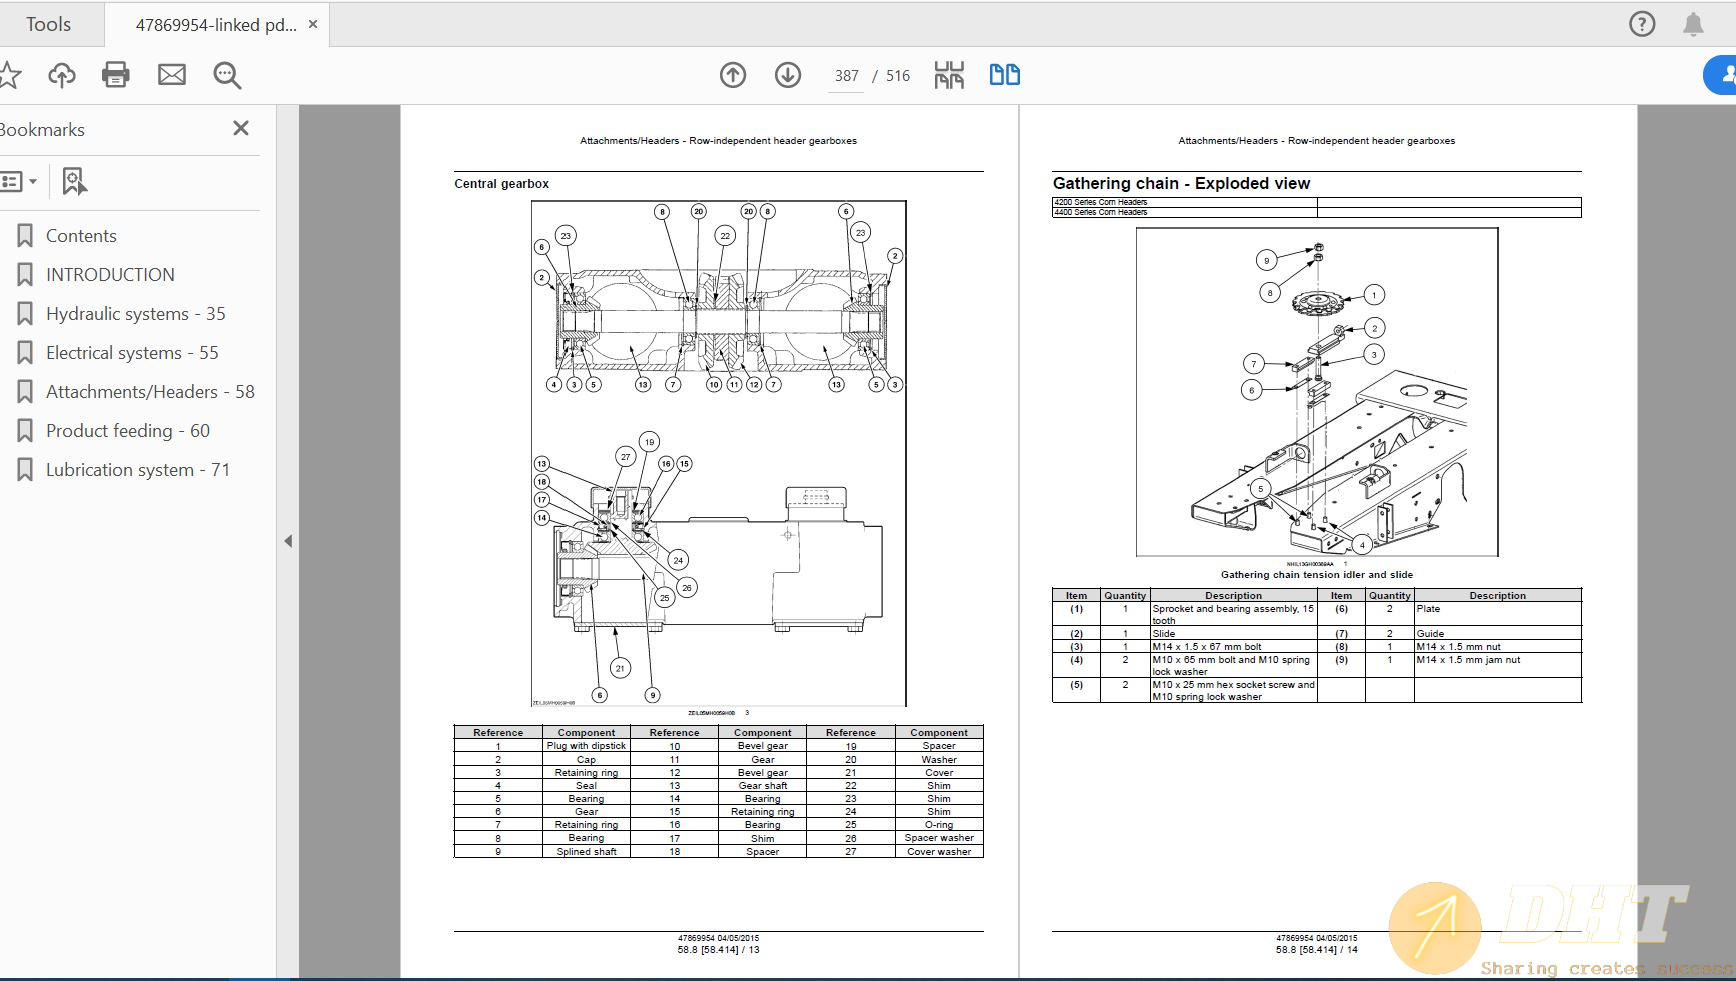This screenshot has height=981, width=1736.
Task: Collapse the left navigation pane
Action: [x=288, y=541]
